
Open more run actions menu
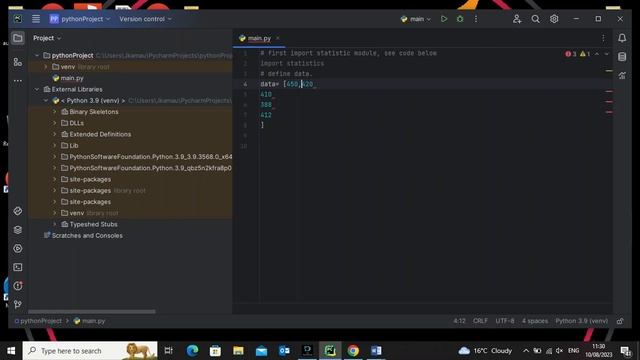pos(476,19)
